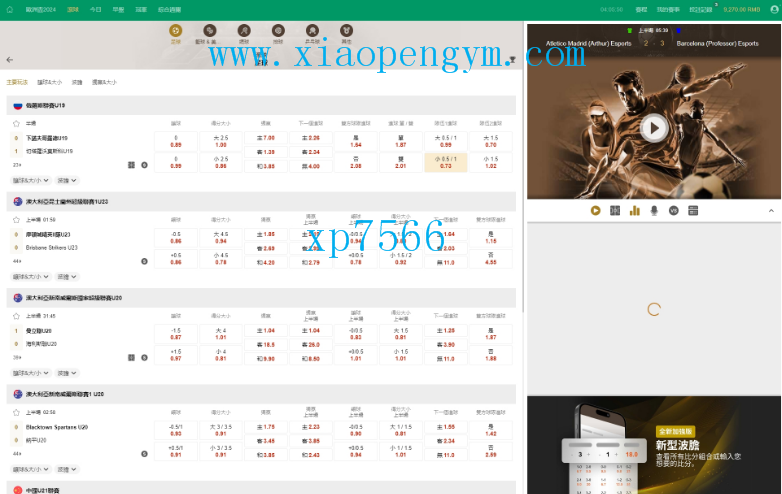
Task: Expand 讓球&大小 dropdown under Russian U19 match
Action: 31,180
